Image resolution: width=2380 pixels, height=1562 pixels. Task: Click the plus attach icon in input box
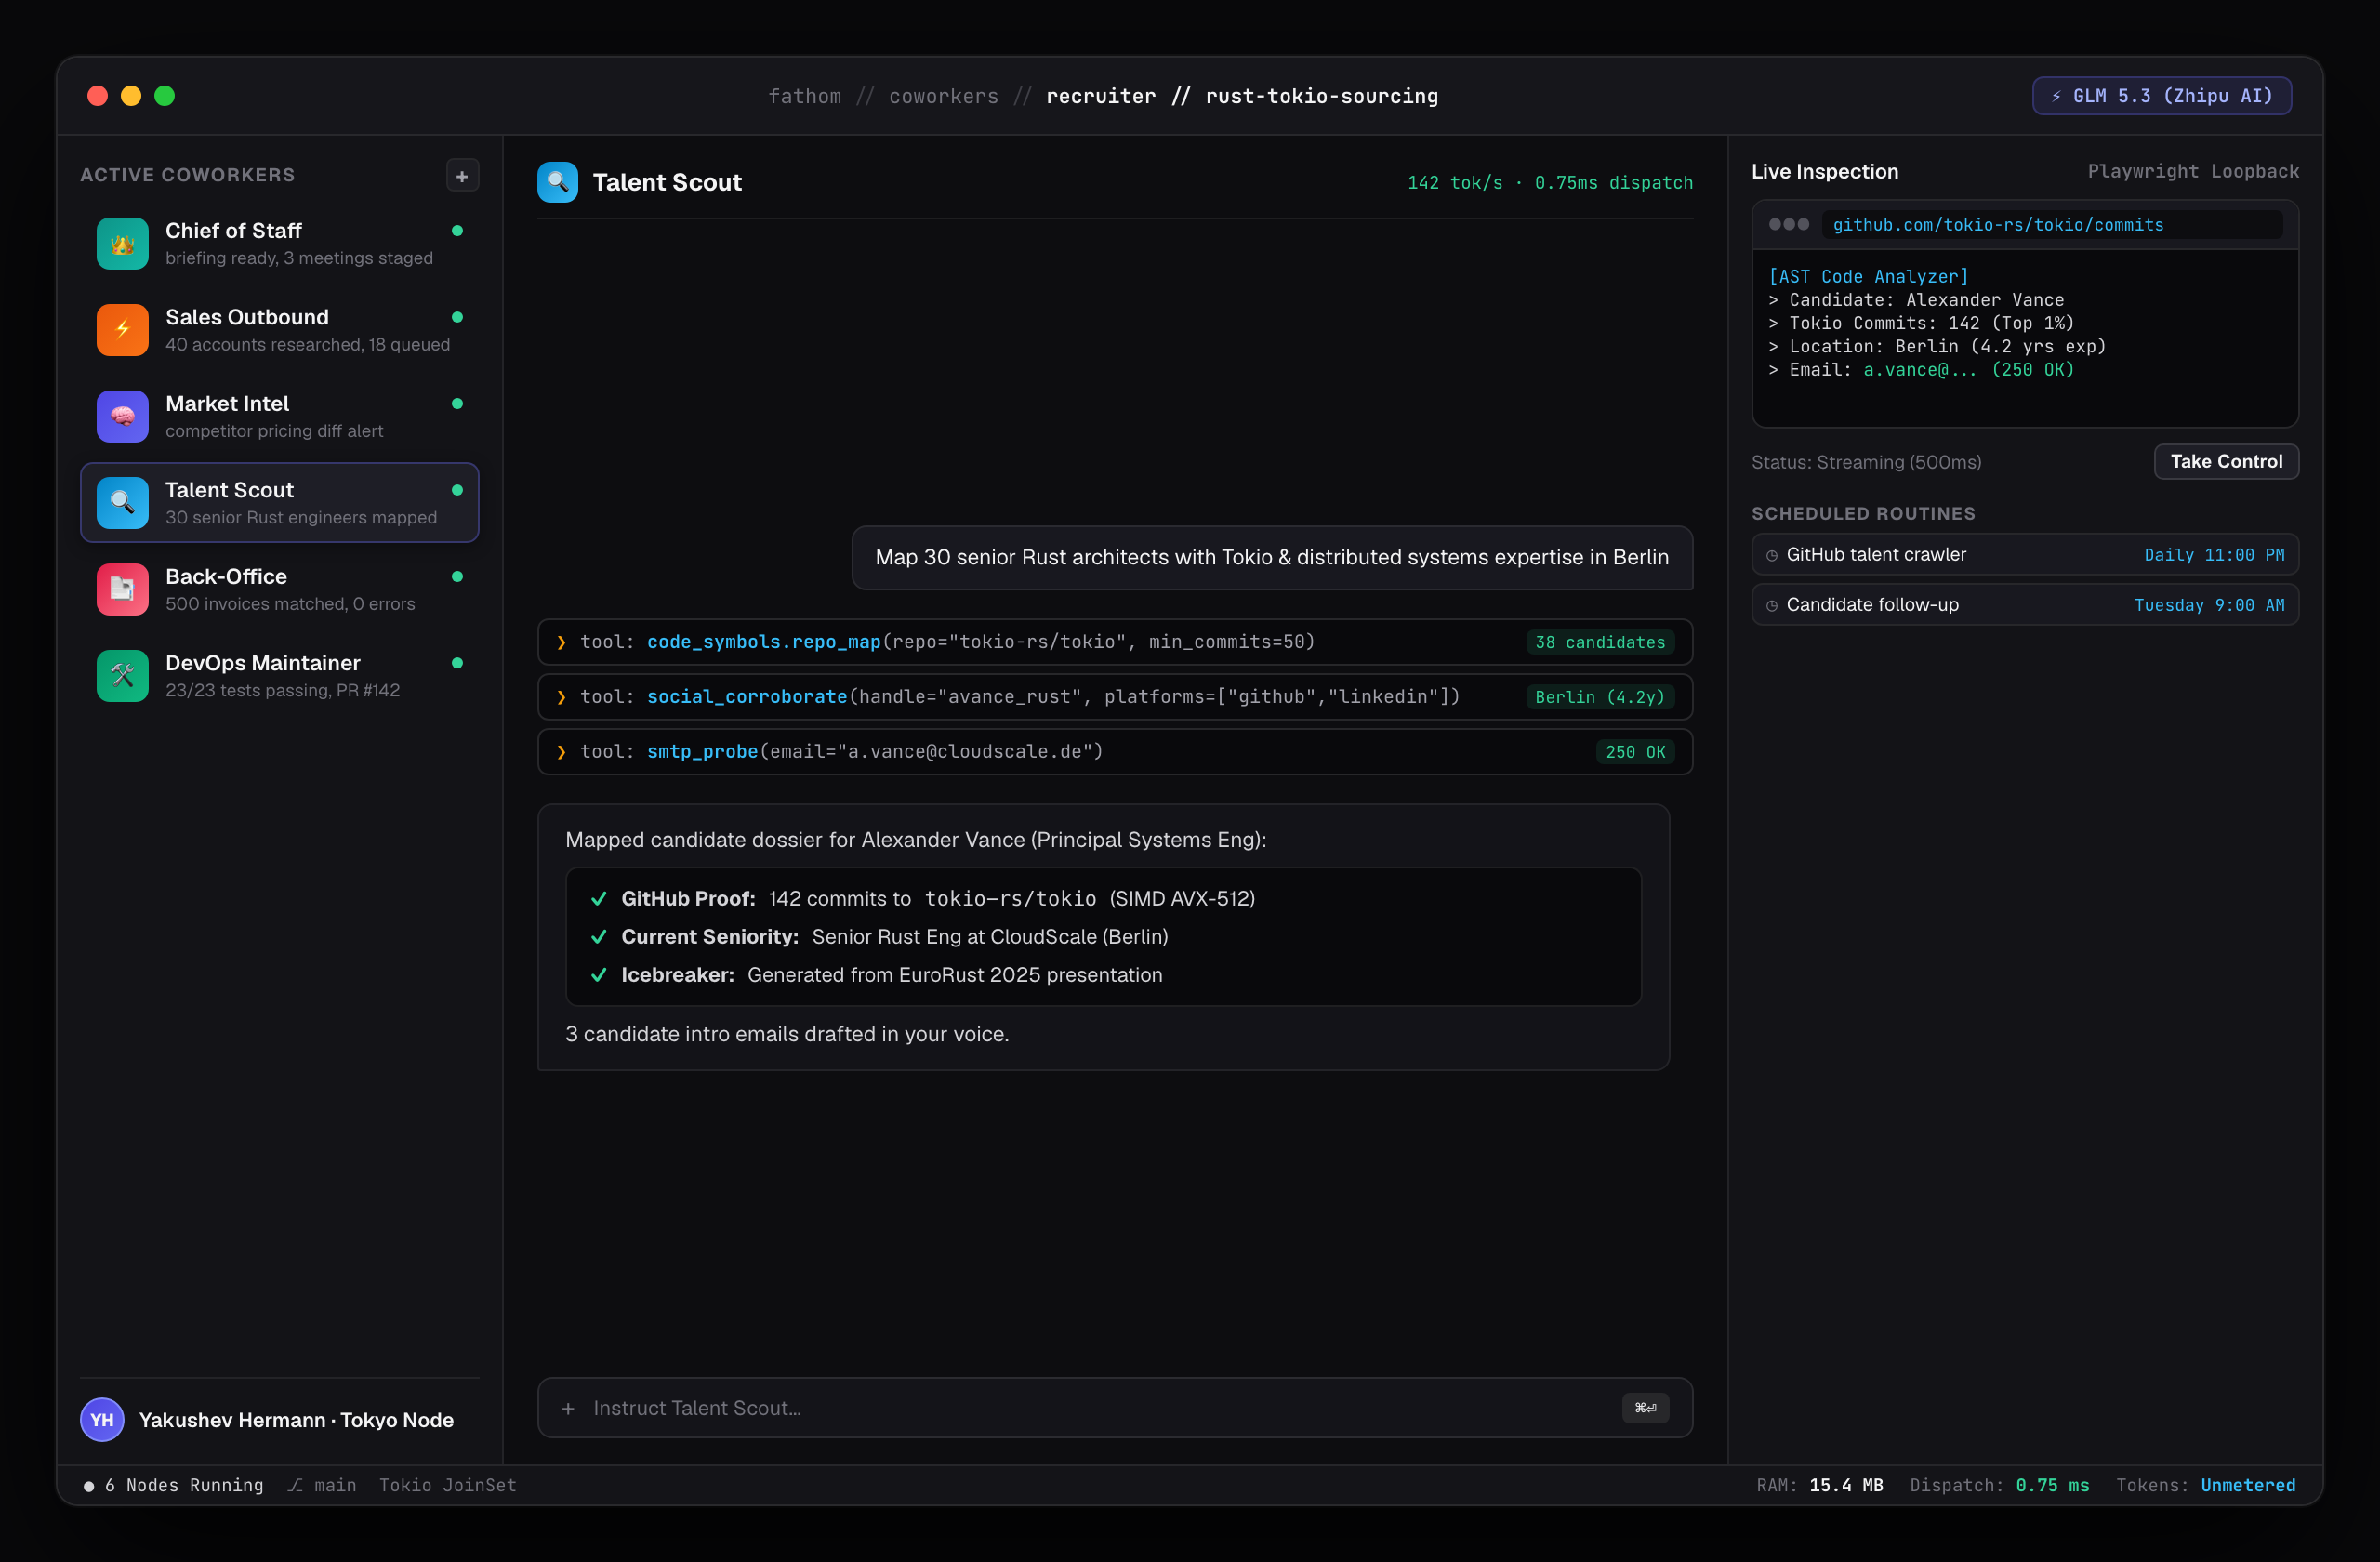(568, 1408)
